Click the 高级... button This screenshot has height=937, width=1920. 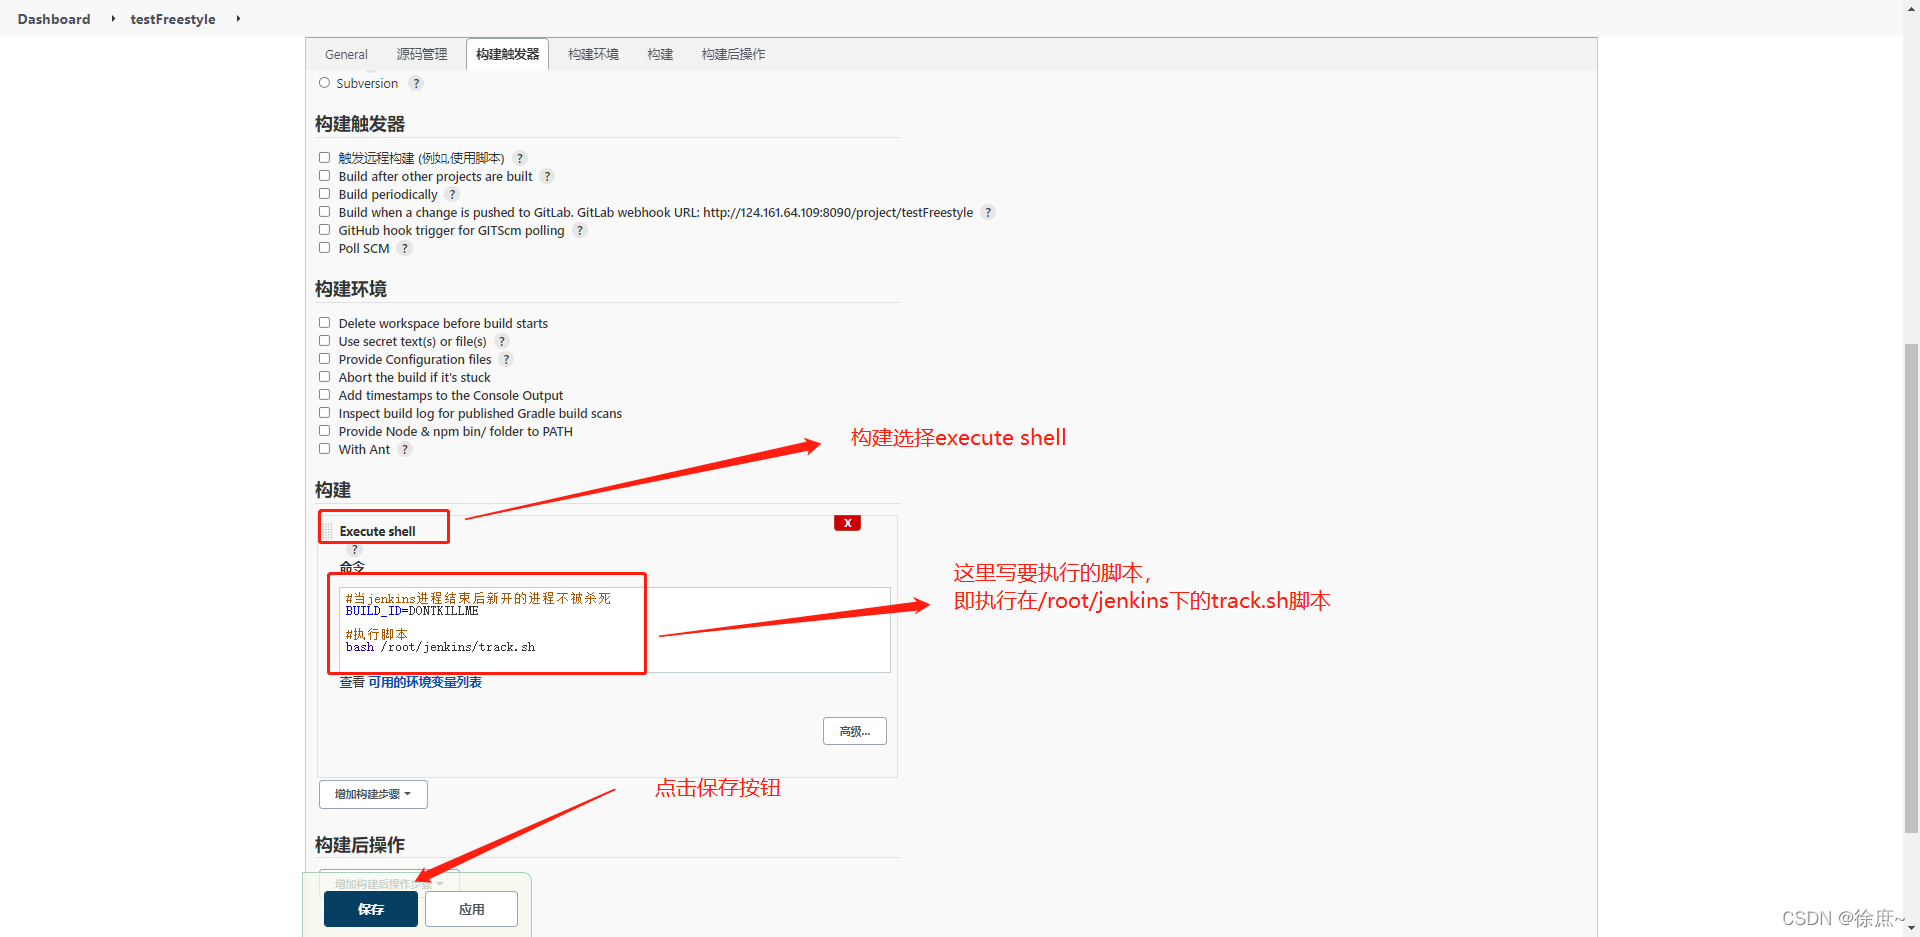[854, 731]
